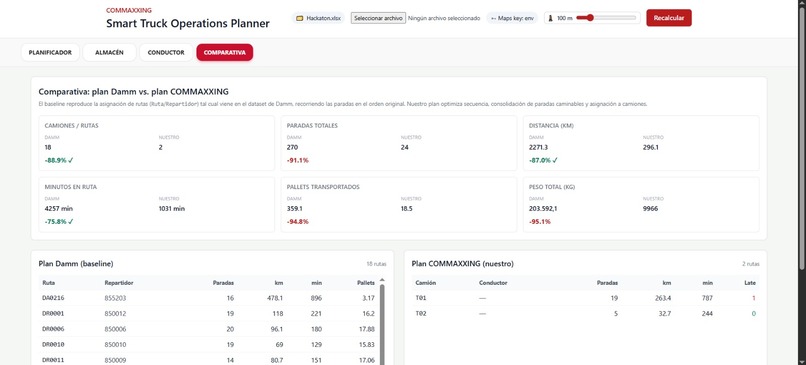
Task: Click the 1031 min Nuestro value
Action: [172, 209]
